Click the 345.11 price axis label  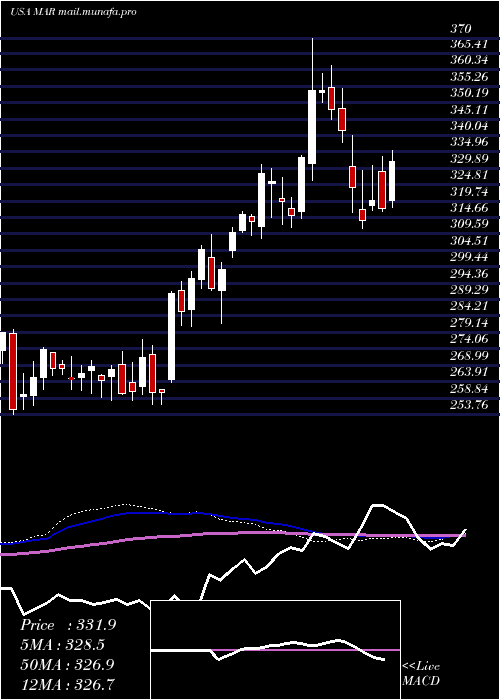coord(468,109)
